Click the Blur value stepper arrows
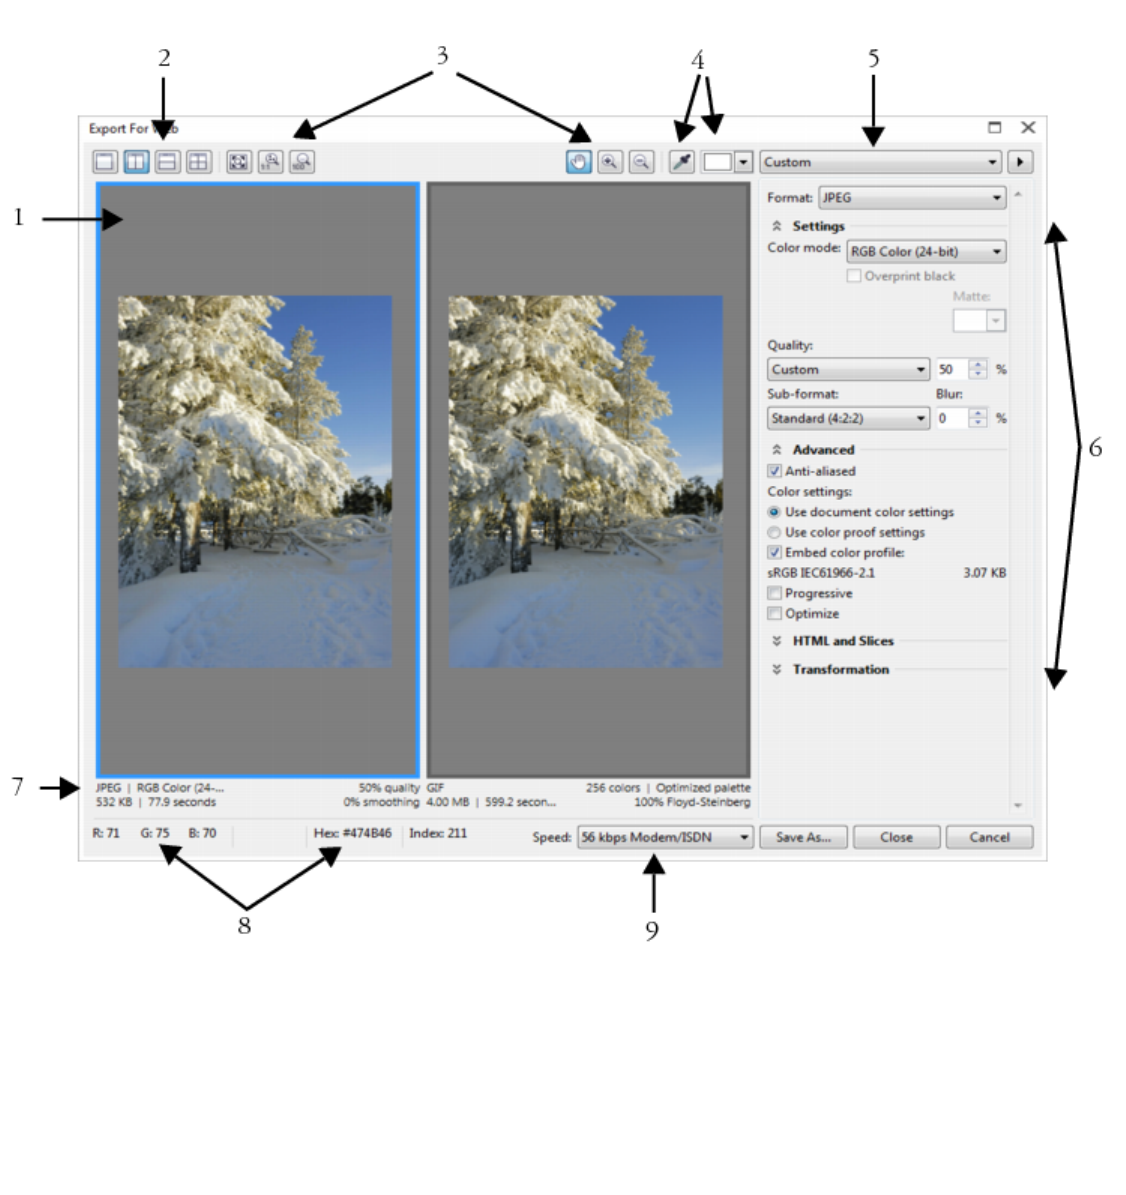The image size is (1126, 1195). point(978,418)
